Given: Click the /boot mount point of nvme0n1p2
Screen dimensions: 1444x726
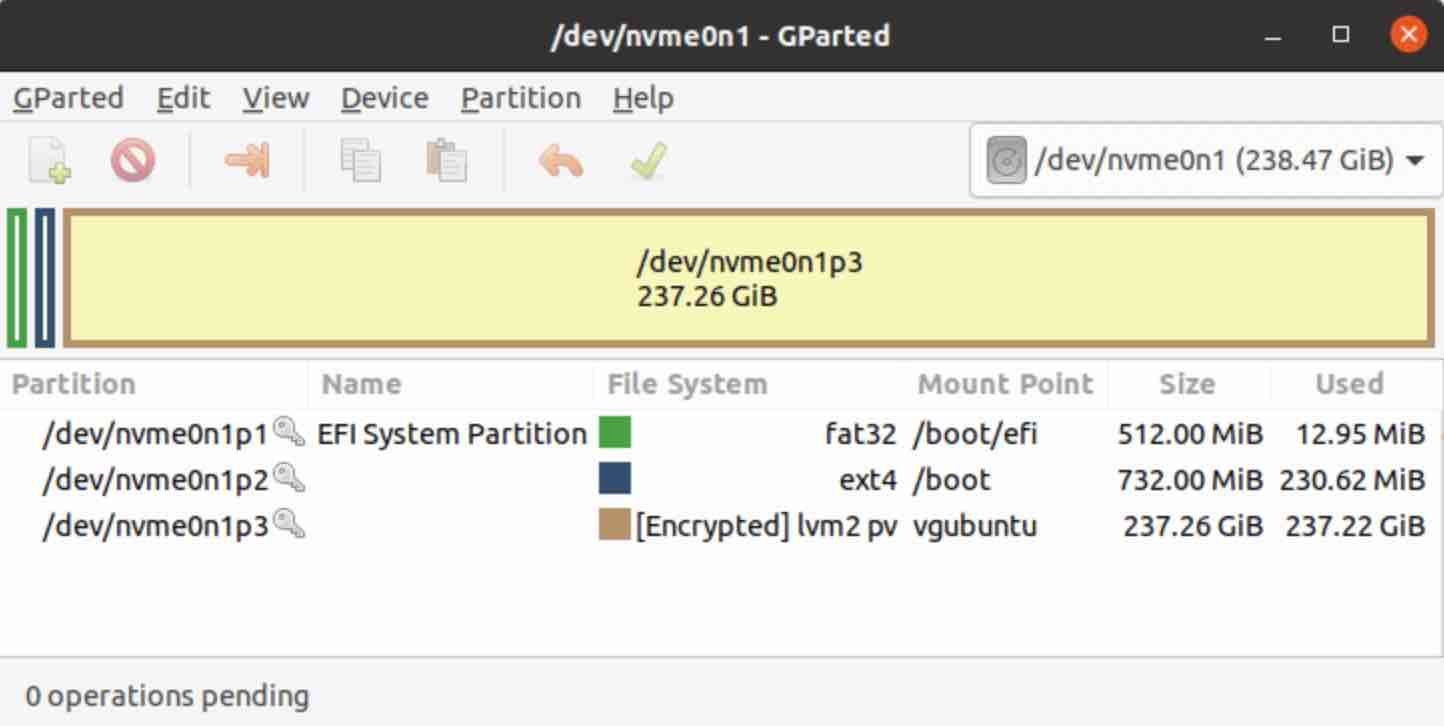Looking at the screenshot, I should click(951, 480).
